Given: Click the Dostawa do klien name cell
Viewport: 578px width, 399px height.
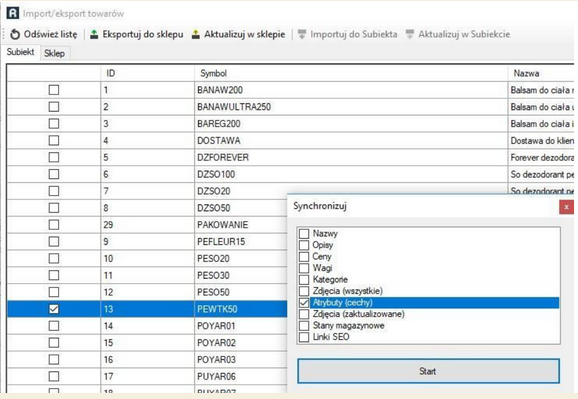Looking at the screenshot, I should click(x=541, y=140).
